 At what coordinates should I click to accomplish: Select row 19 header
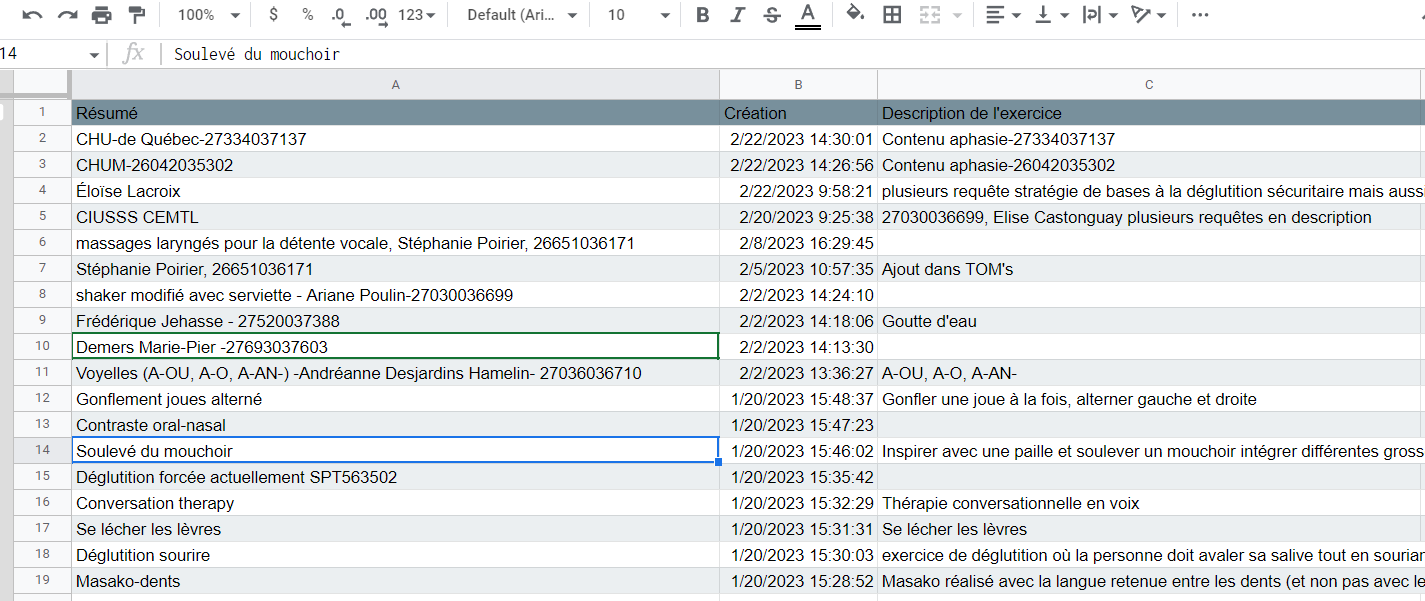tap(42, 581)
